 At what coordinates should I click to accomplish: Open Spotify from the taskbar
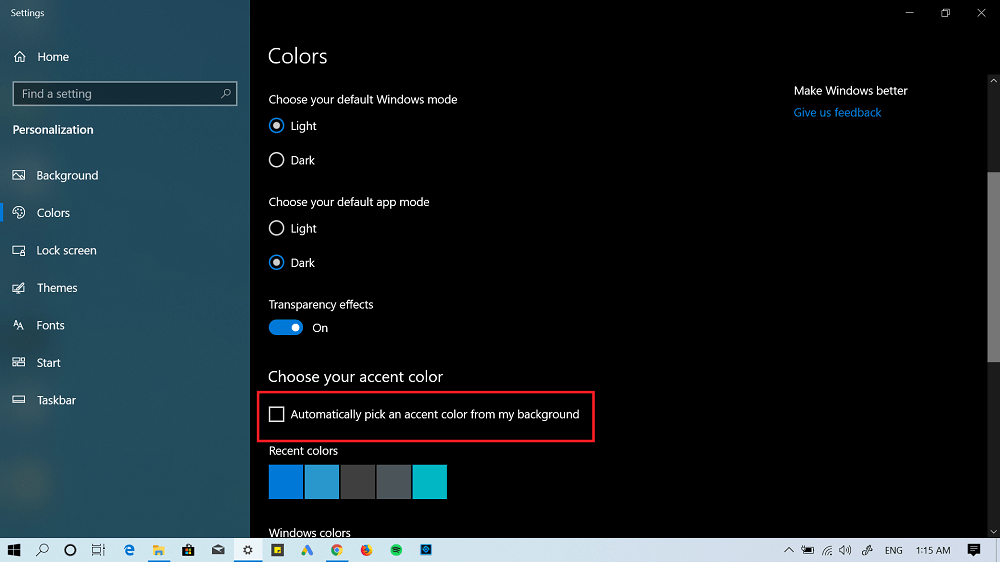point(396,550)
